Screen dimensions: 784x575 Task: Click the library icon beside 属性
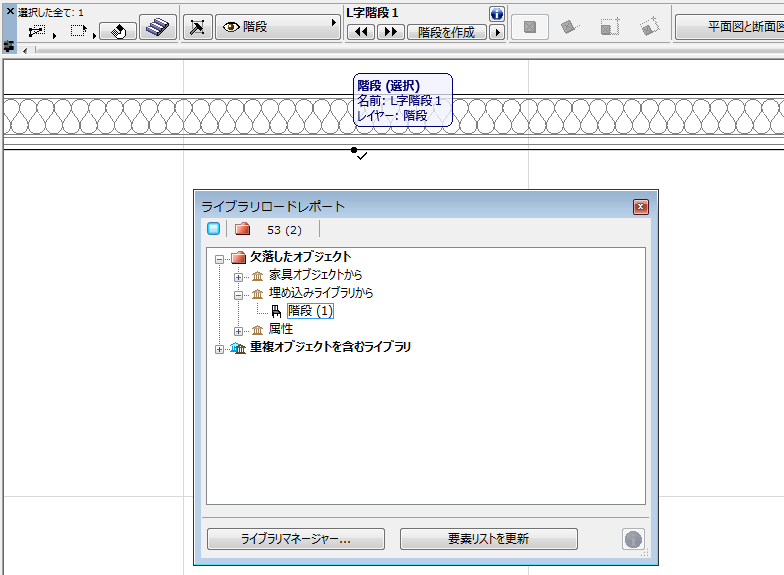tap(258, 330)
